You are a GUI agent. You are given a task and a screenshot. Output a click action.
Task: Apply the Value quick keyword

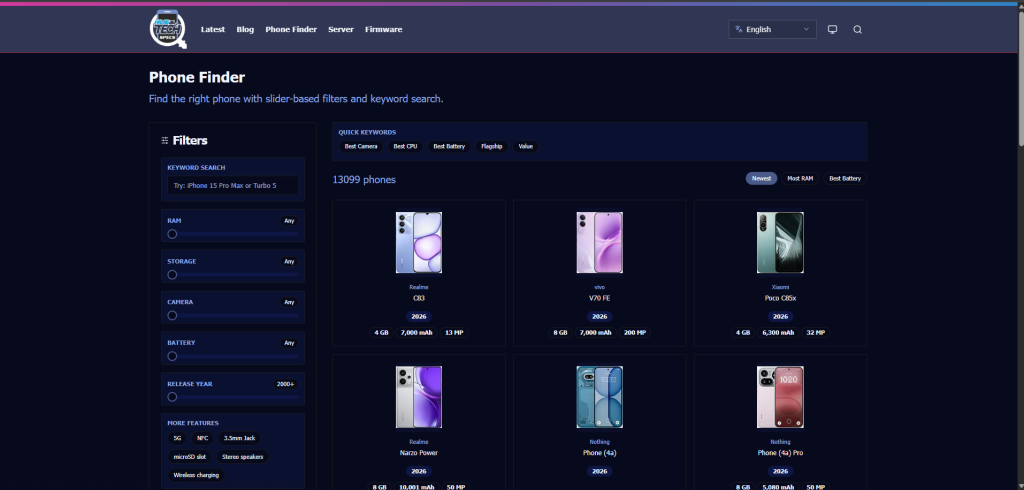coord(526,146)
